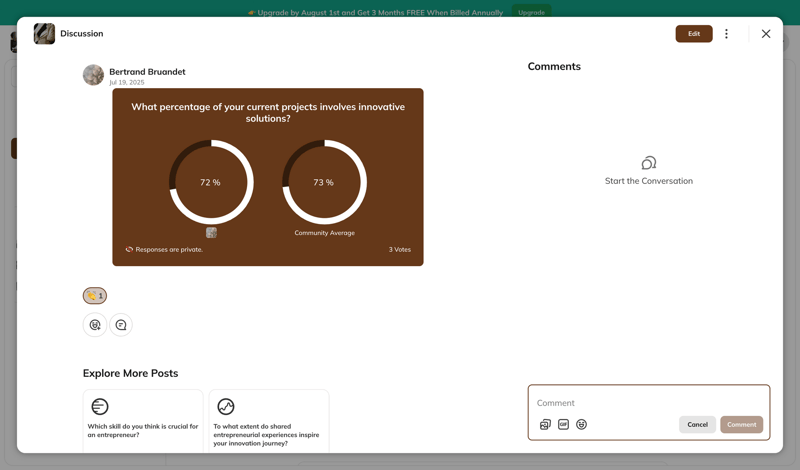Click the Jul 19, 2025 post date
The image size is (800, 470).
click(127, 82)
